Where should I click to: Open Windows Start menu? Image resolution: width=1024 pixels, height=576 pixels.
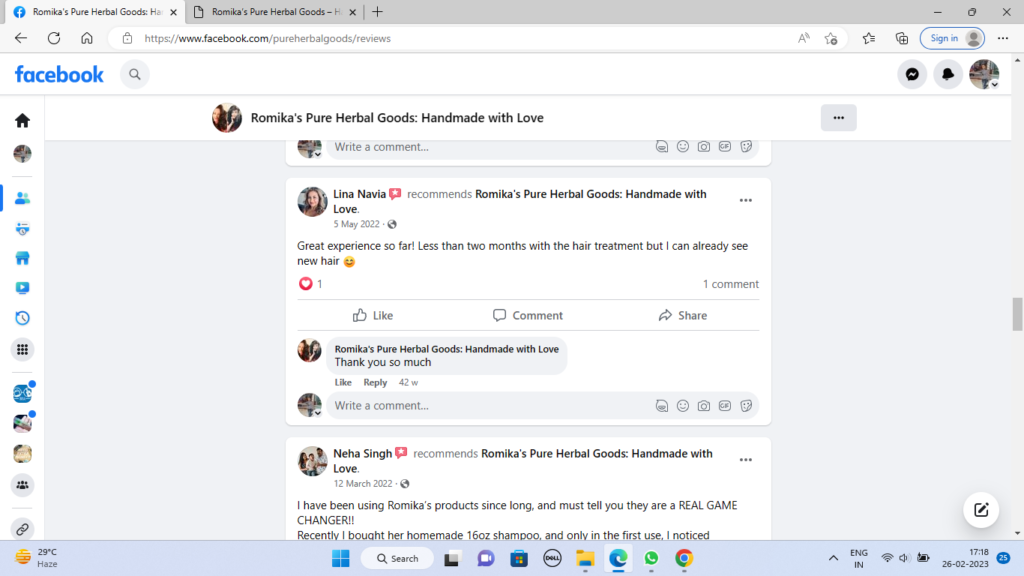[x=340, y=558]
